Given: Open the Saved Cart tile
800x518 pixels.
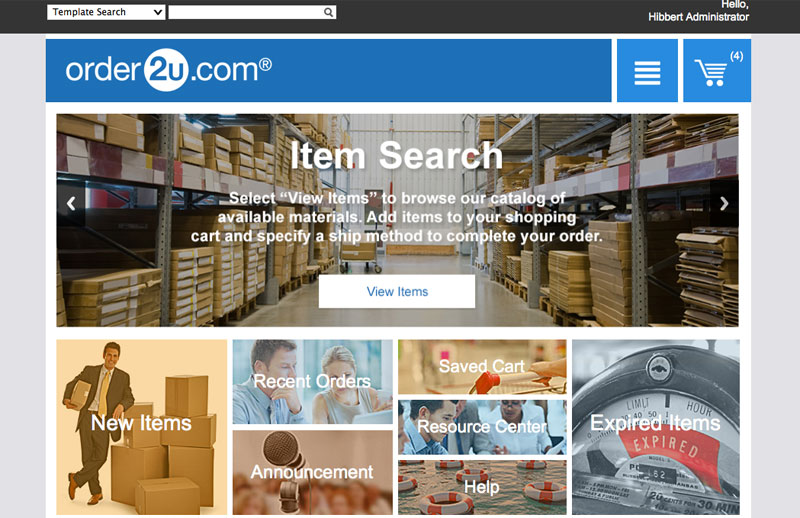Looking at the screenshot, I should click(482, 367).
